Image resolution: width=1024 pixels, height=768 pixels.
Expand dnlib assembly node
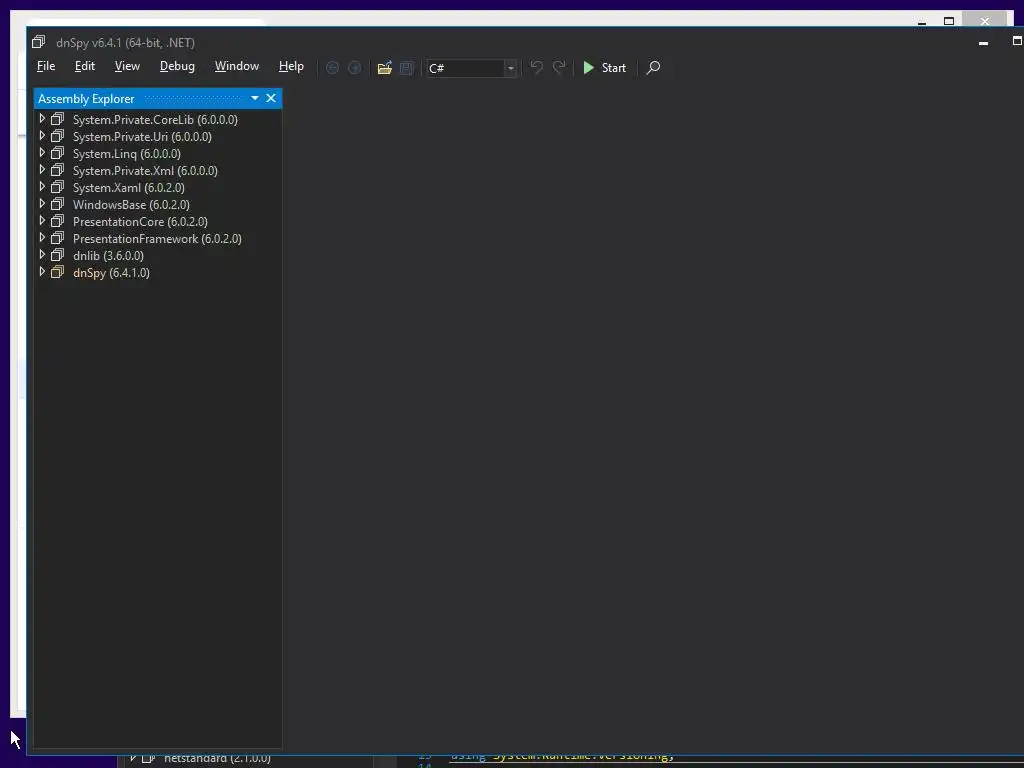(42, 255)
